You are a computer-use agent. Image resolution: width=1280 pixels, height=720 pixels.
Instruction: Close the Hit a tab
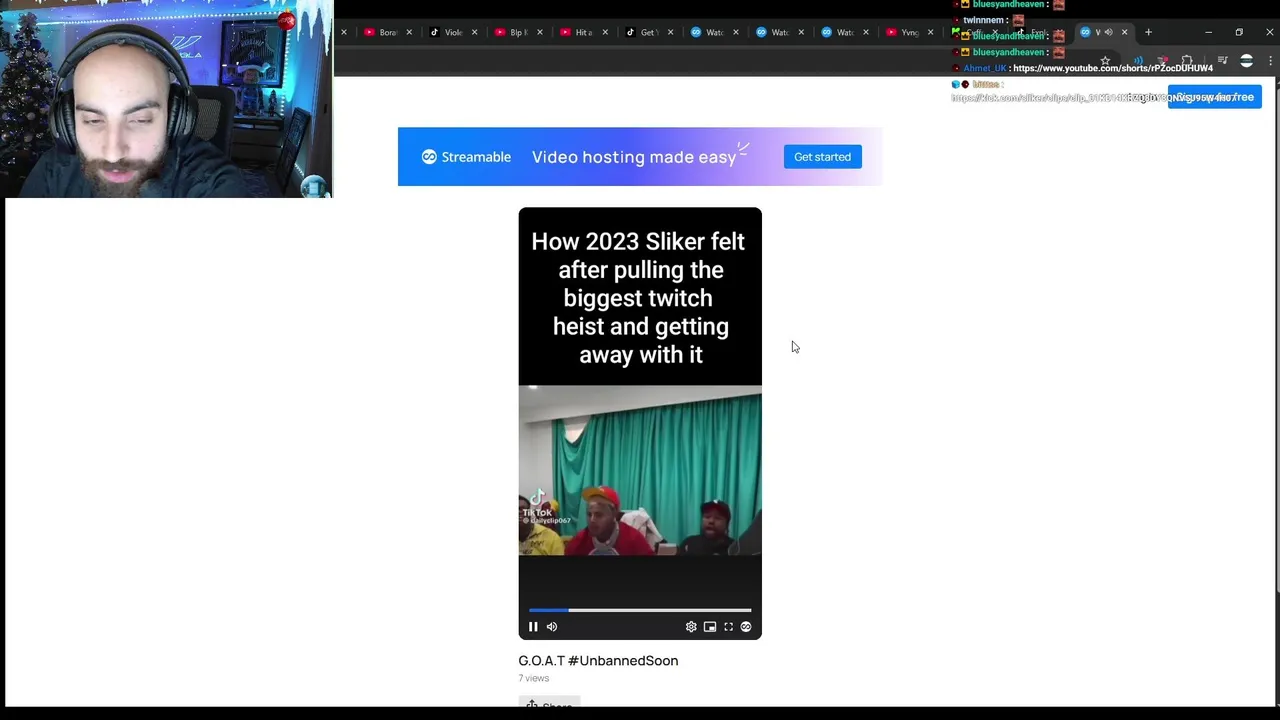tap(605, 32)
